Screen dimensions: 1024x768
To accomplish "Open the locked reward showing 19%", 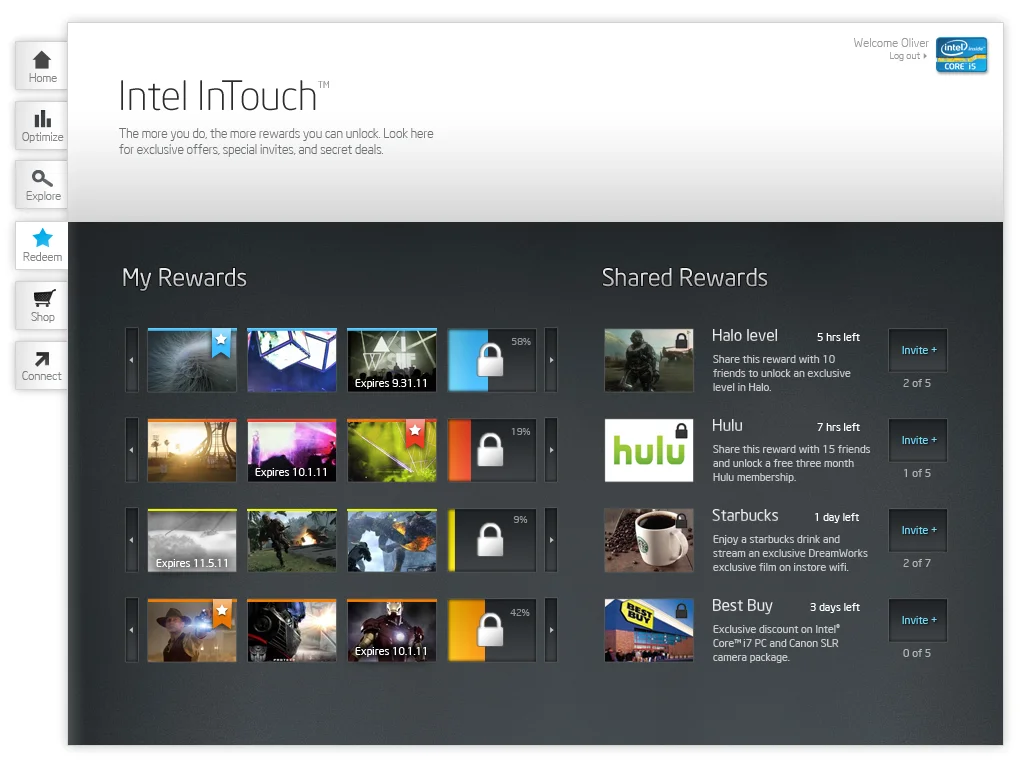I will click(492, 450).
